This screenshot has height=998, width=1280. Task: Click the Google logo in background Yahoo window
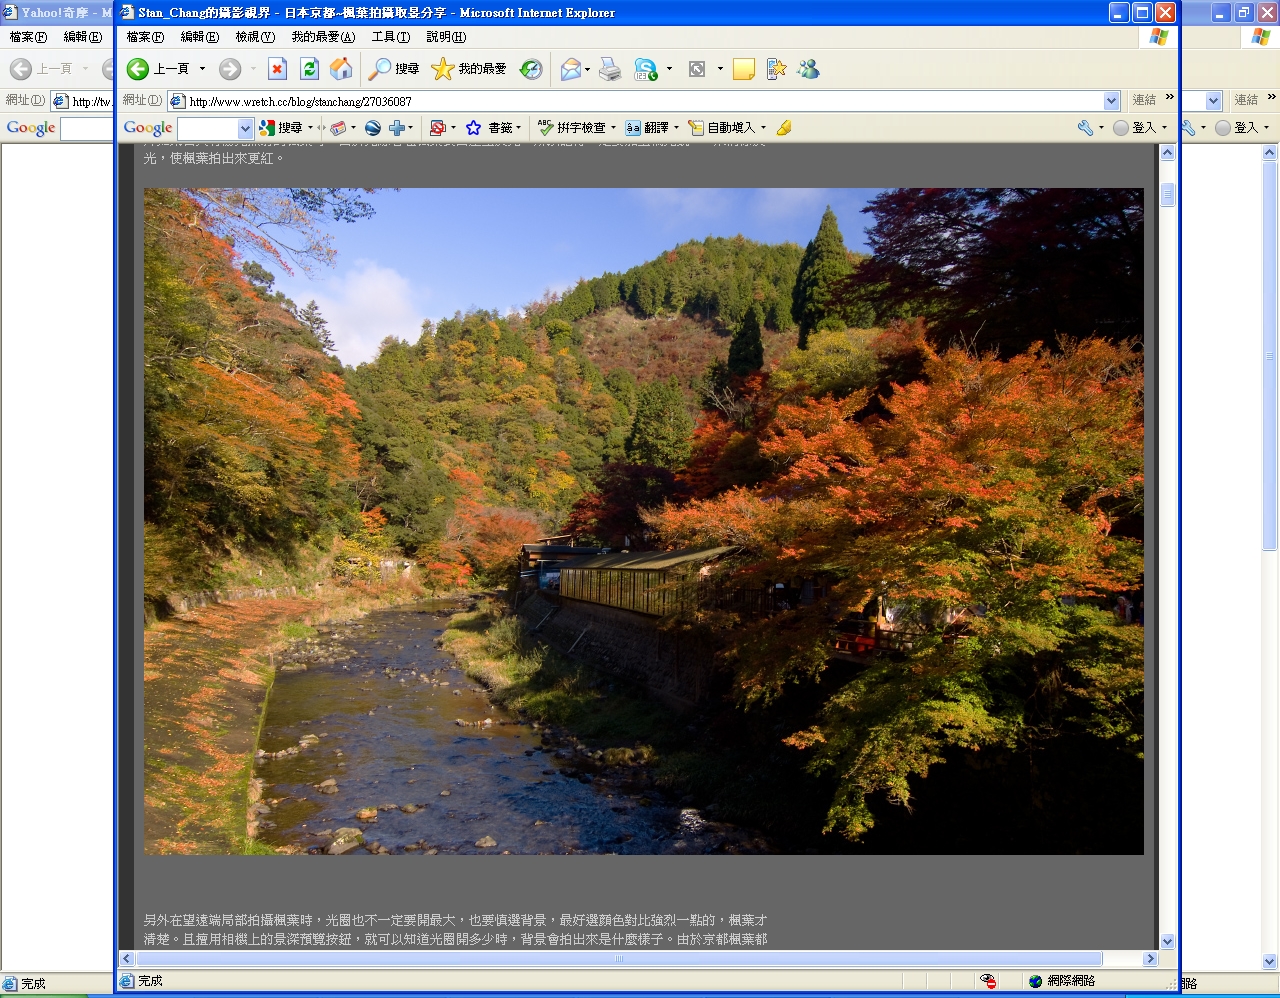tap(31, 128)
